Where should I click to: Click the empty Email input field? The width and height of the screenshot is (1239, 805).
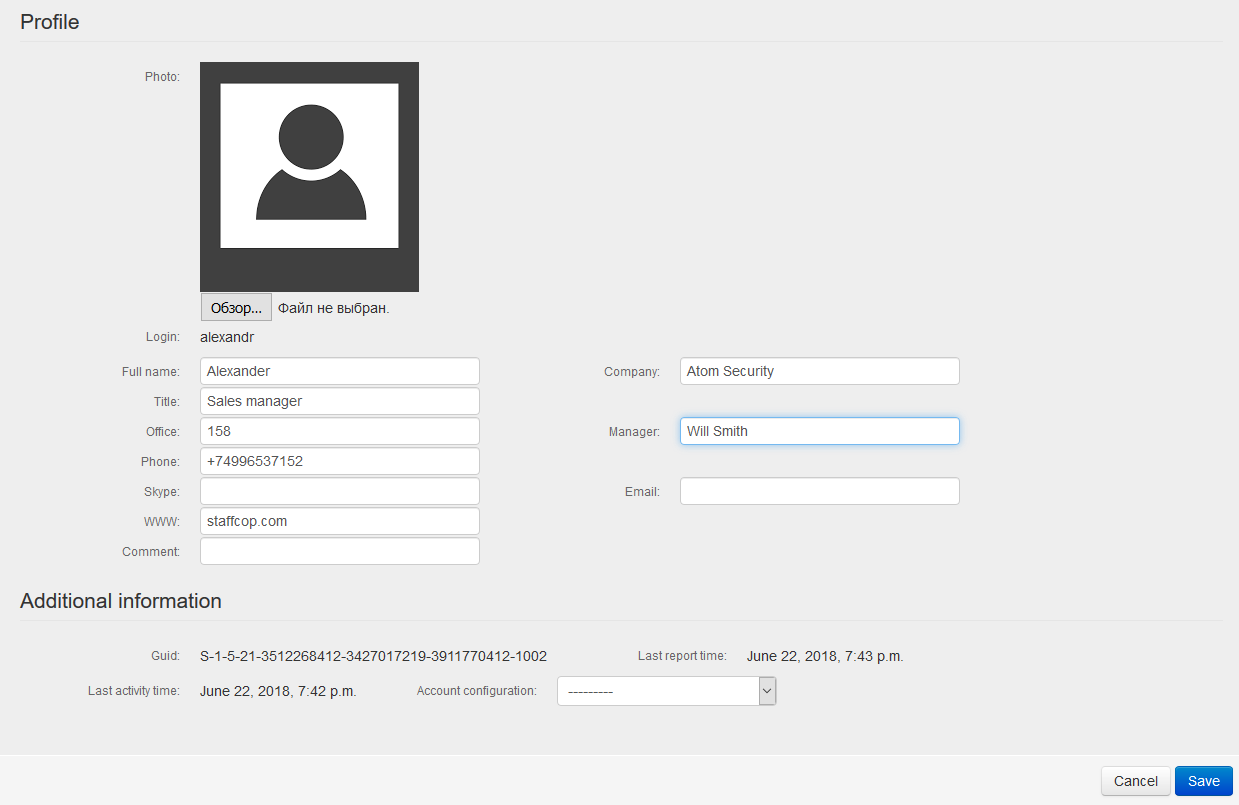click(x=819, y=491)
